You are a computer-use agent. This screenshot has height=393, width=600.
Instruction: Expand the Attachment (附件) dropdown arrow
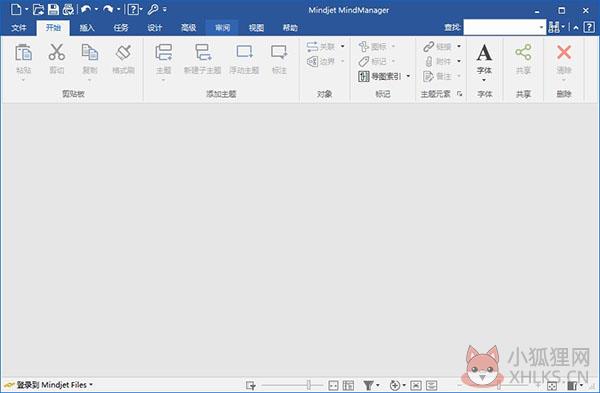(x=459, y=61)
